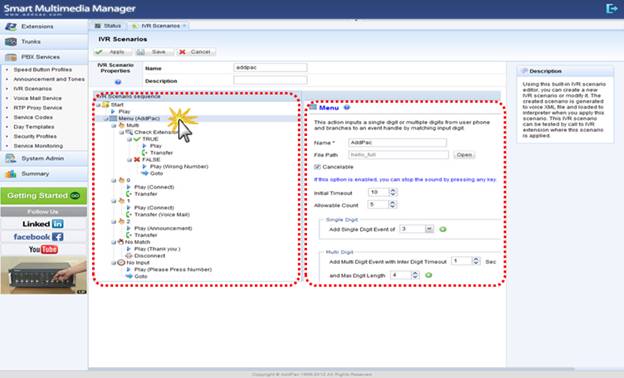Viewport: 624px width, 378px height.
Task: Collapse the digit 2 event node
Action: click(x=114, y=222)
